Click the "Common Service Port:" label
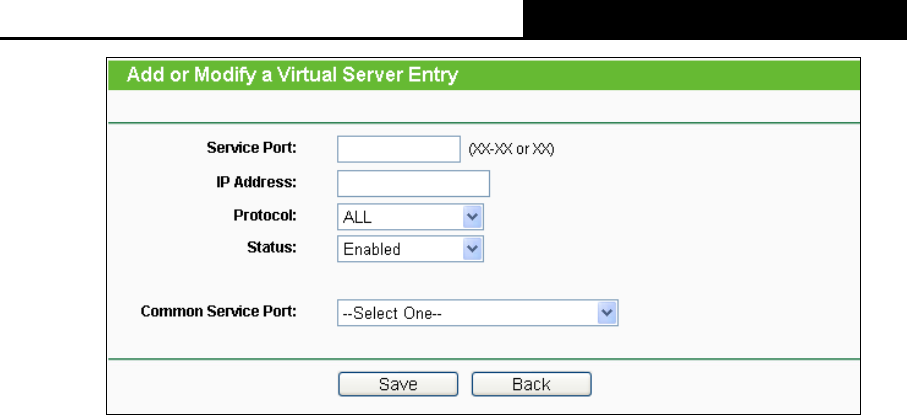This screenshot has width=907, height=415. pyautogui.click(x=219, y=311)
